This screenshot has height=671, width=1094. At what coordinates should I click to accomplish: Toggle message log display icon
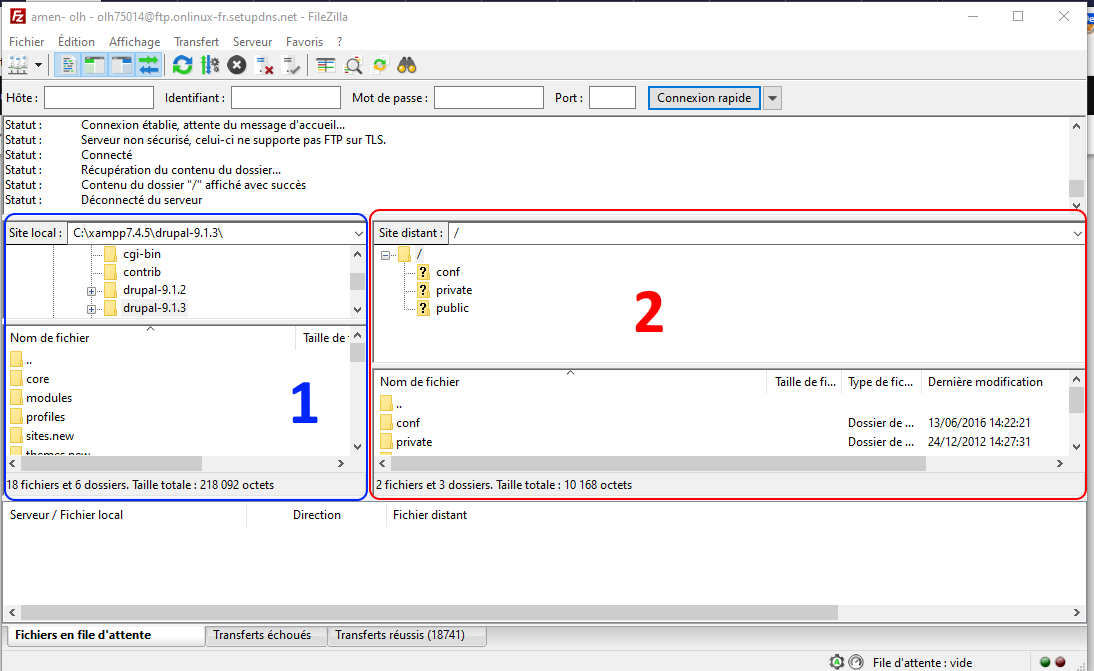click(x=68, y=66)
